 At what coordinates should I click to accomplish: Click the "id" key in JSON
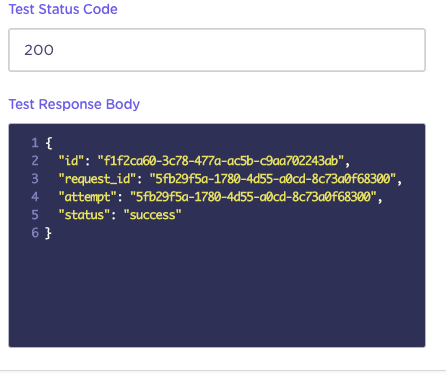[71, 161]
